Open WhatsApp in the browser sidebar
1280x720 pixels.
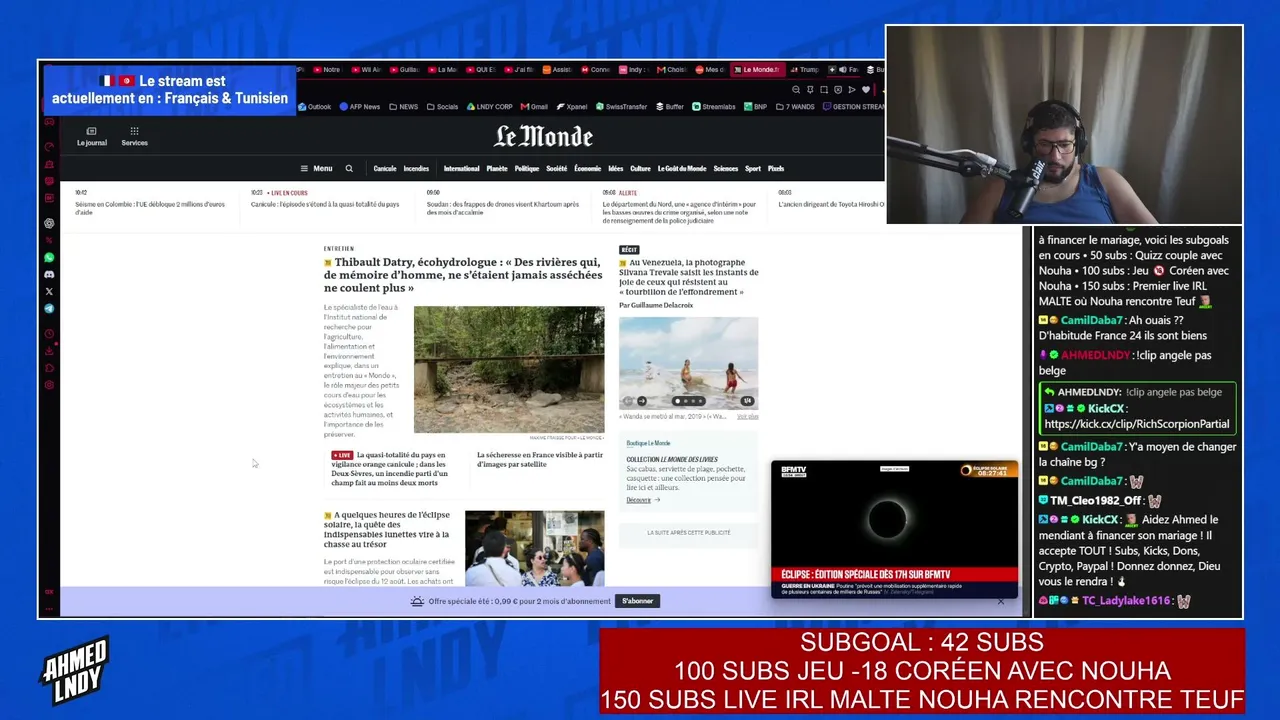tap(49, 257)
